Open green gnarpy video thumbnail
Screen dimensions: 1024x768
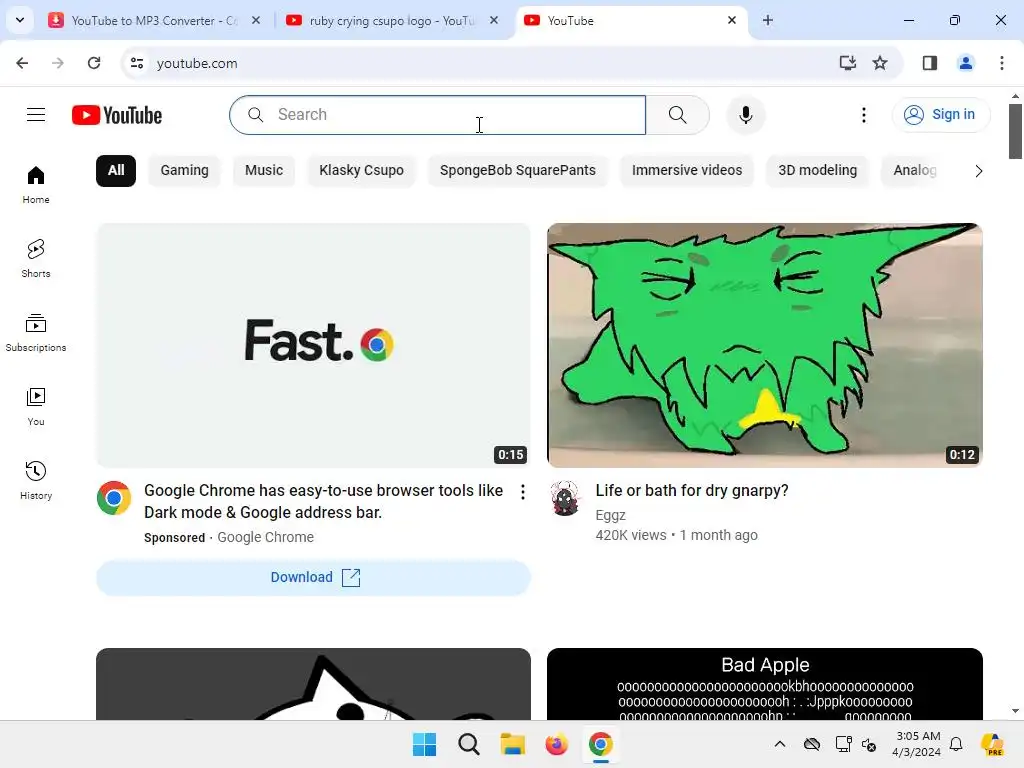[765, 345]
